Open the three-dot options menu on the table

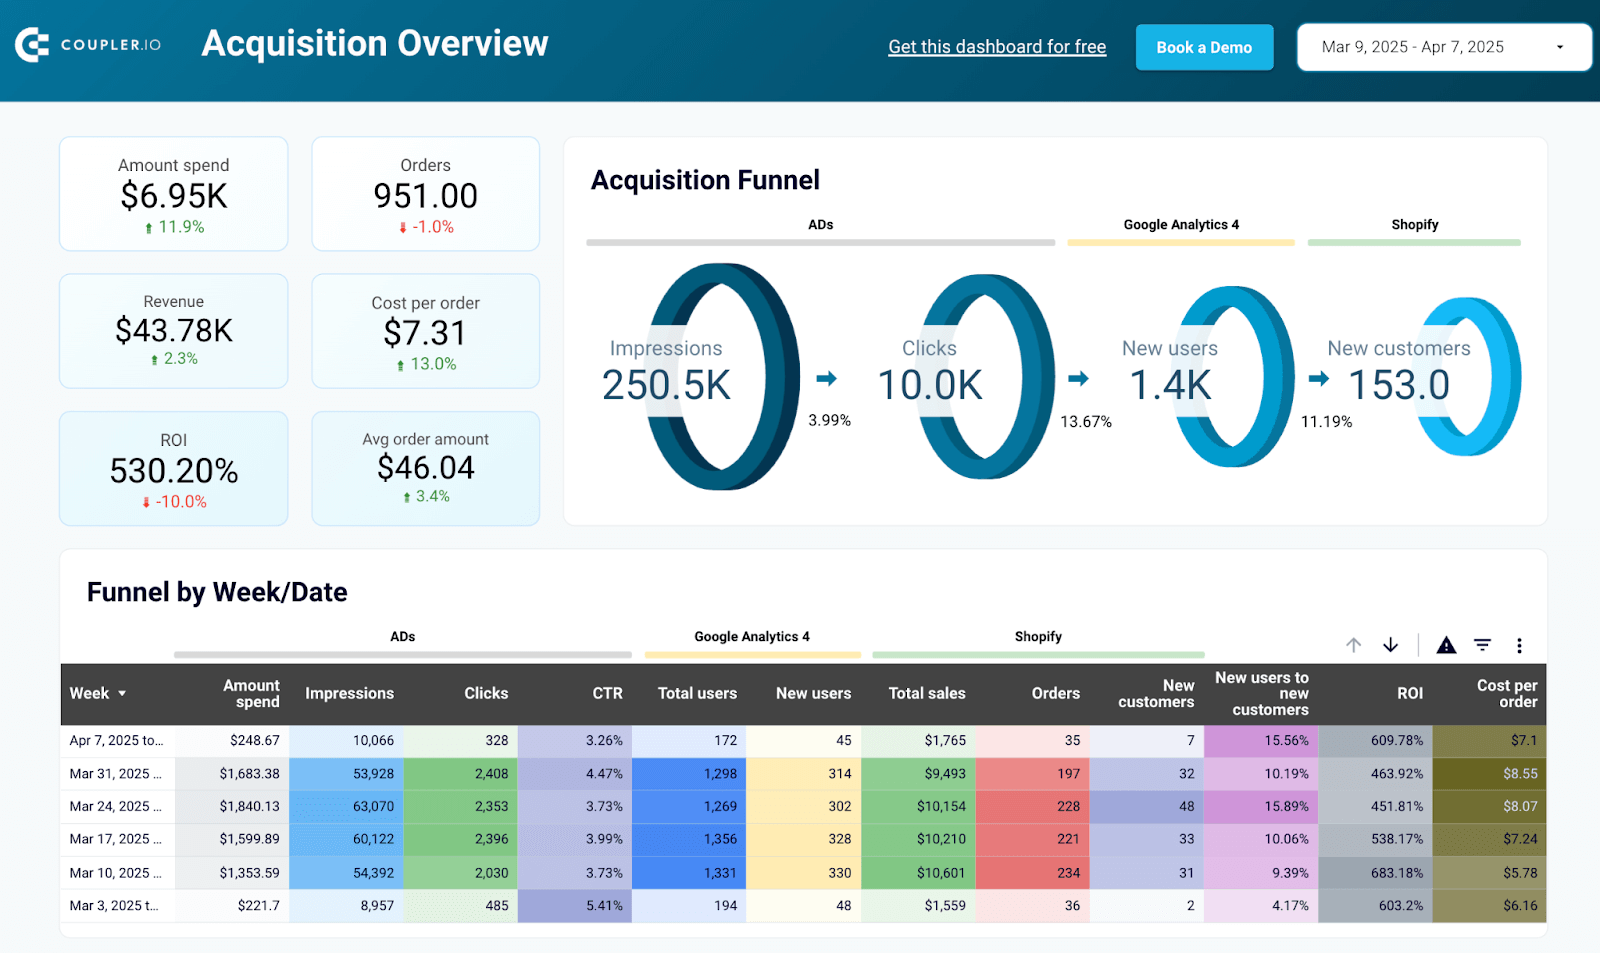(x=1520, y=645)
